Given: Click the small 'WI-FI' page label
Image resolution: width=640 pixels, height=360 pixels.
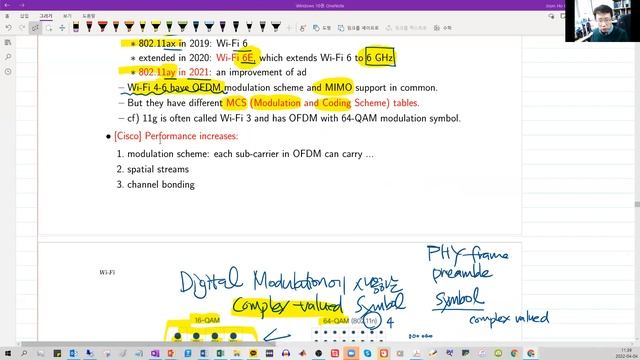Looking at the screenshot, I should tap(107, 272).
